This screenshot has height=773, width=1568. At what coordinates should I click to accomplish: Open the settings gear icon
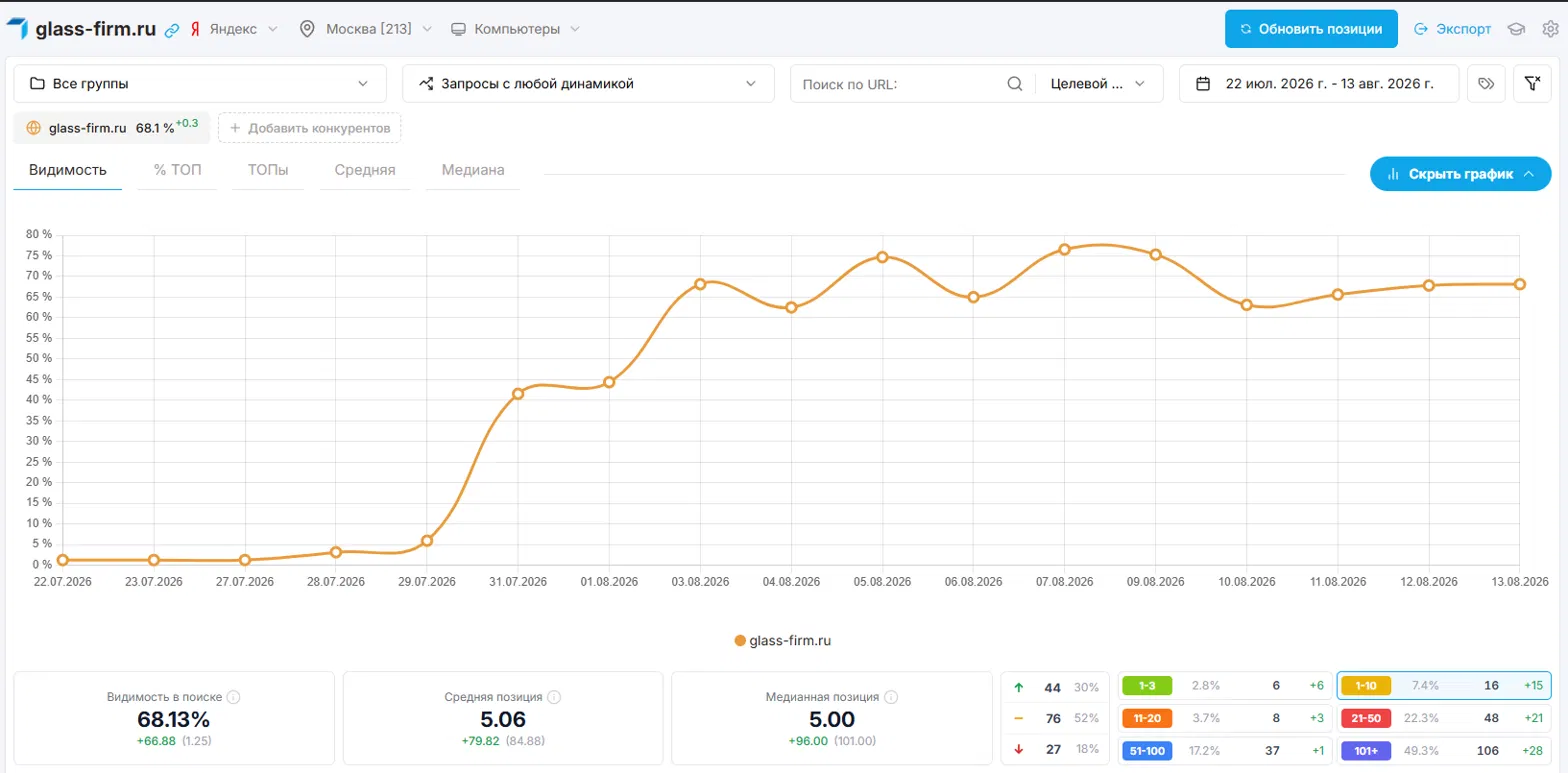coord(1550,29)
